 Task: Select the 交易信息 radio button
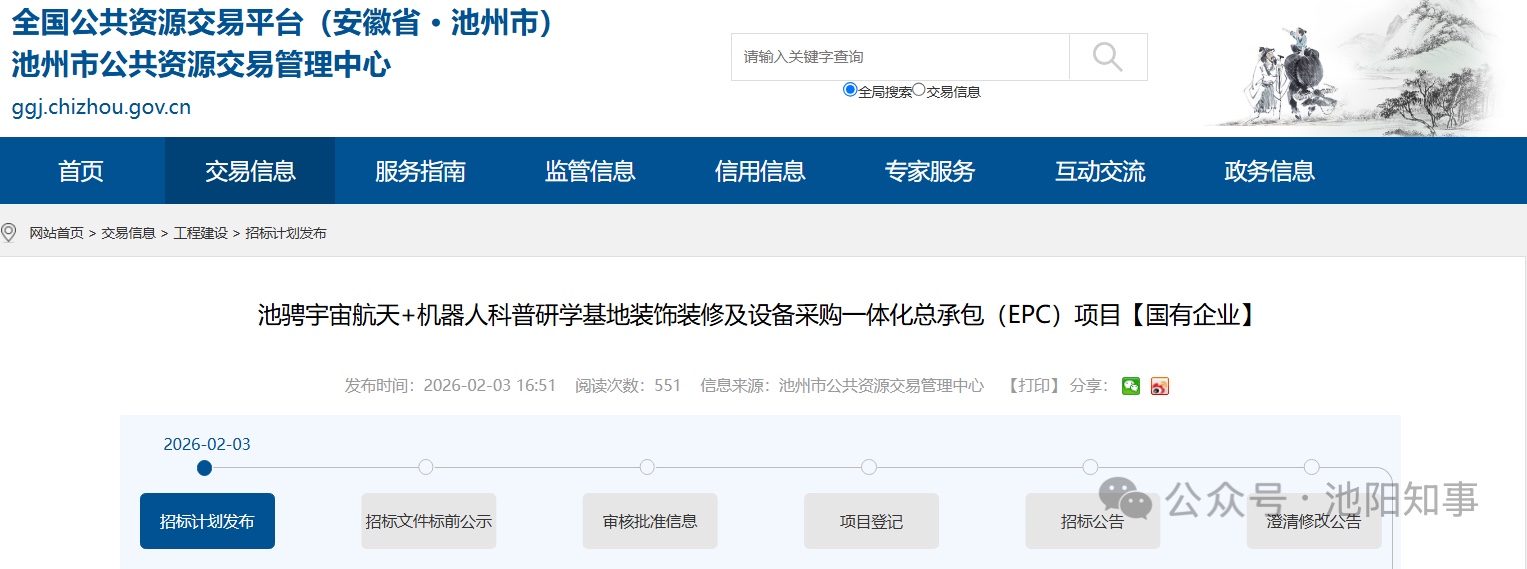[x=919, y=90]
